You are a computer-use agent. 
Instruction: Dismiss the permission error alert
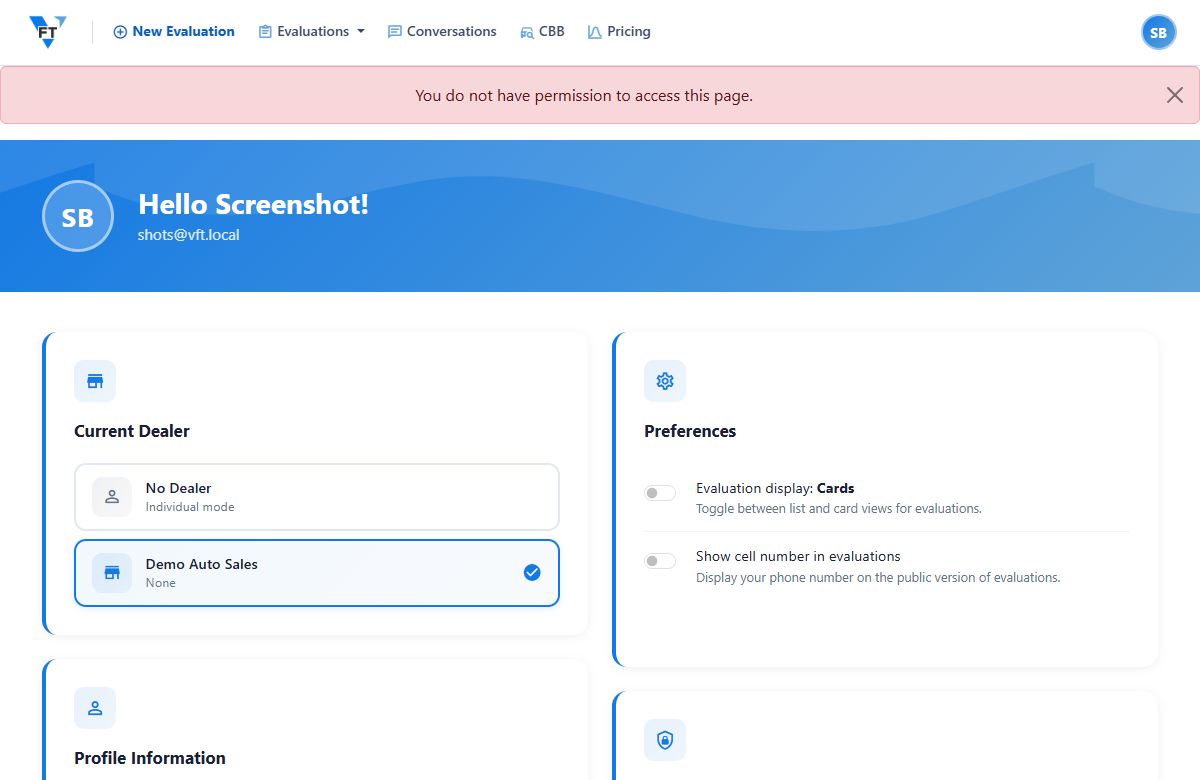point(1175,95)
